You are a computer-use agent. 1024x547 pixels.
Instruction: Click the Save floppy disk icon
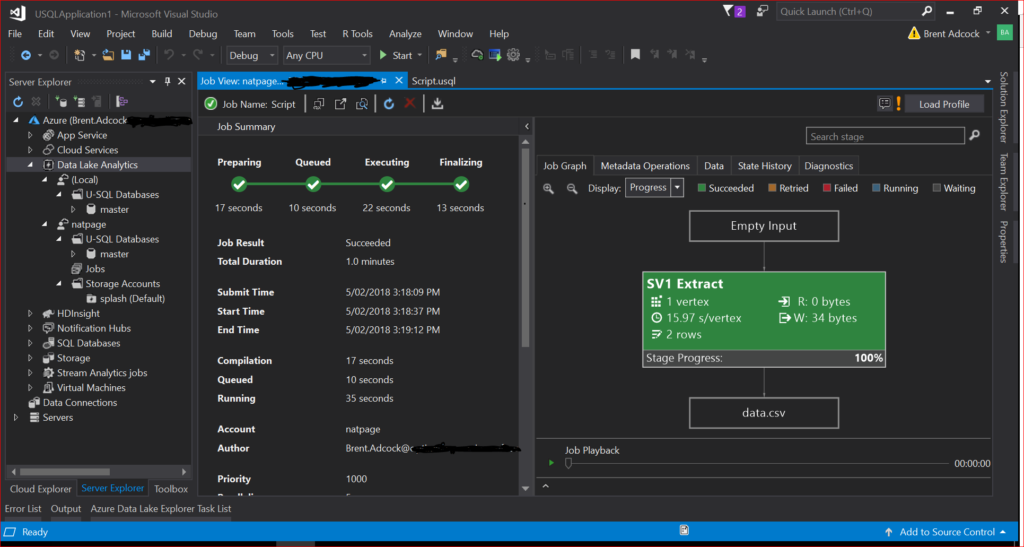127,55
